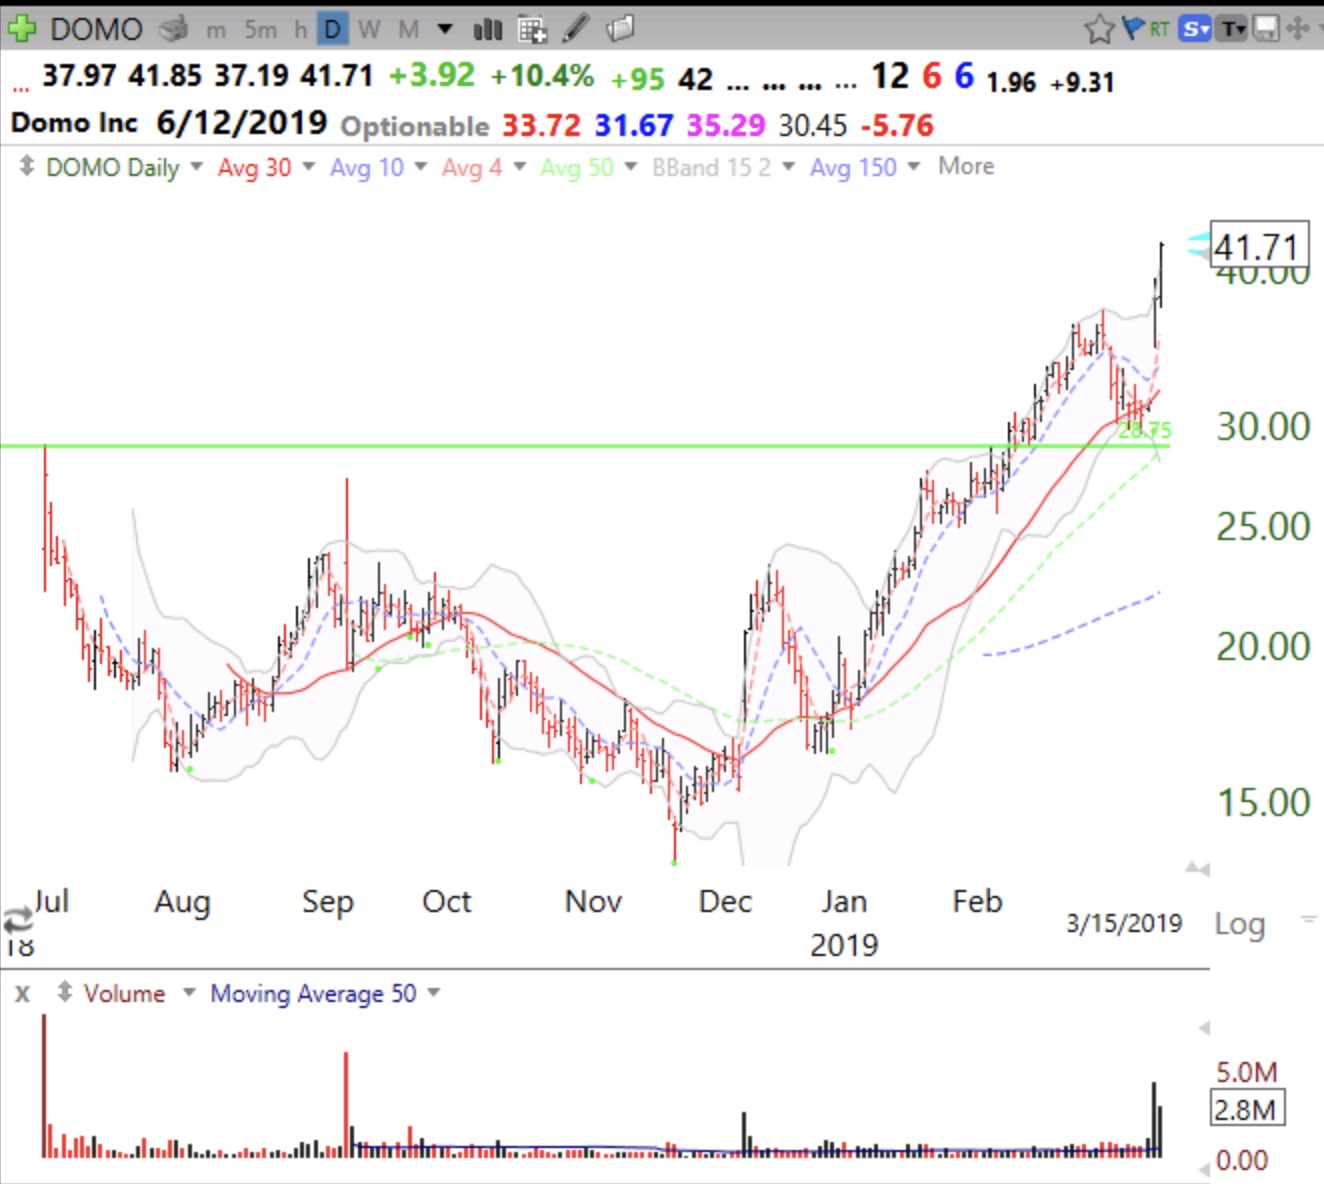Open the BBand 15 2 dropdown arrow
This screenshot has height=1184, width=1324.
tap(788, 166)
